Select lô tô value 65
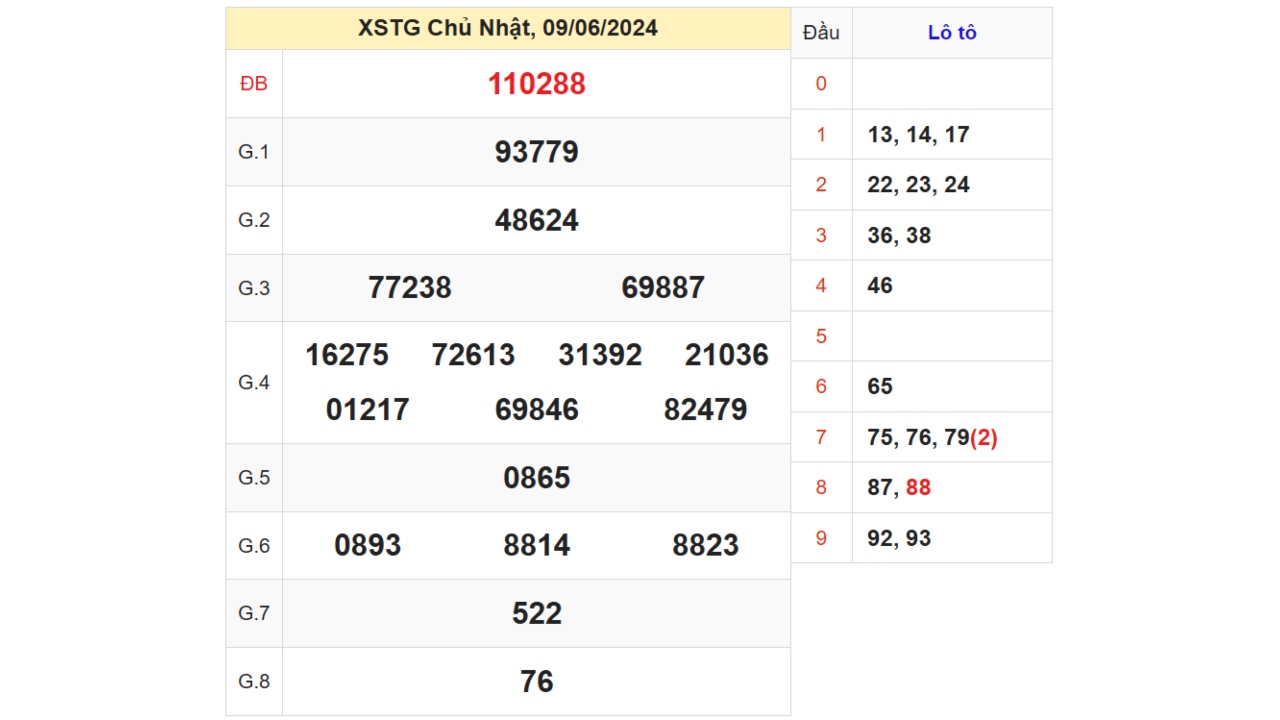This screenshot has height=720, width=1280. (880, 387)
